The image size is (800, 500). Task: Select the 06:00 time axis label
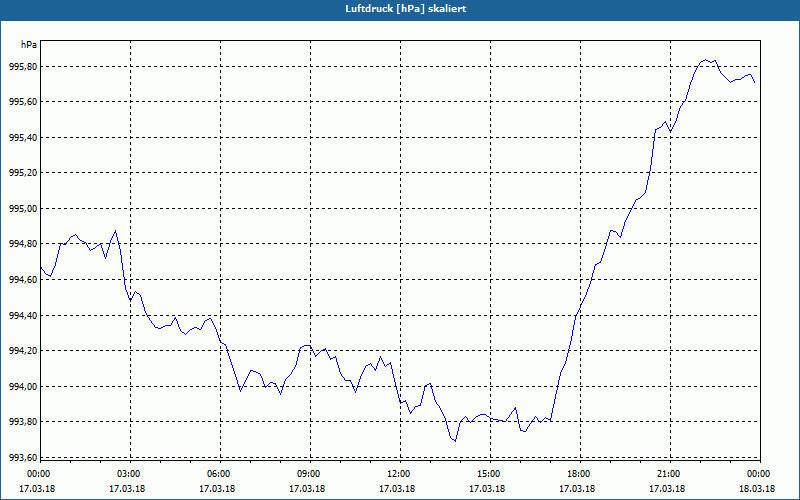point(217,474)
